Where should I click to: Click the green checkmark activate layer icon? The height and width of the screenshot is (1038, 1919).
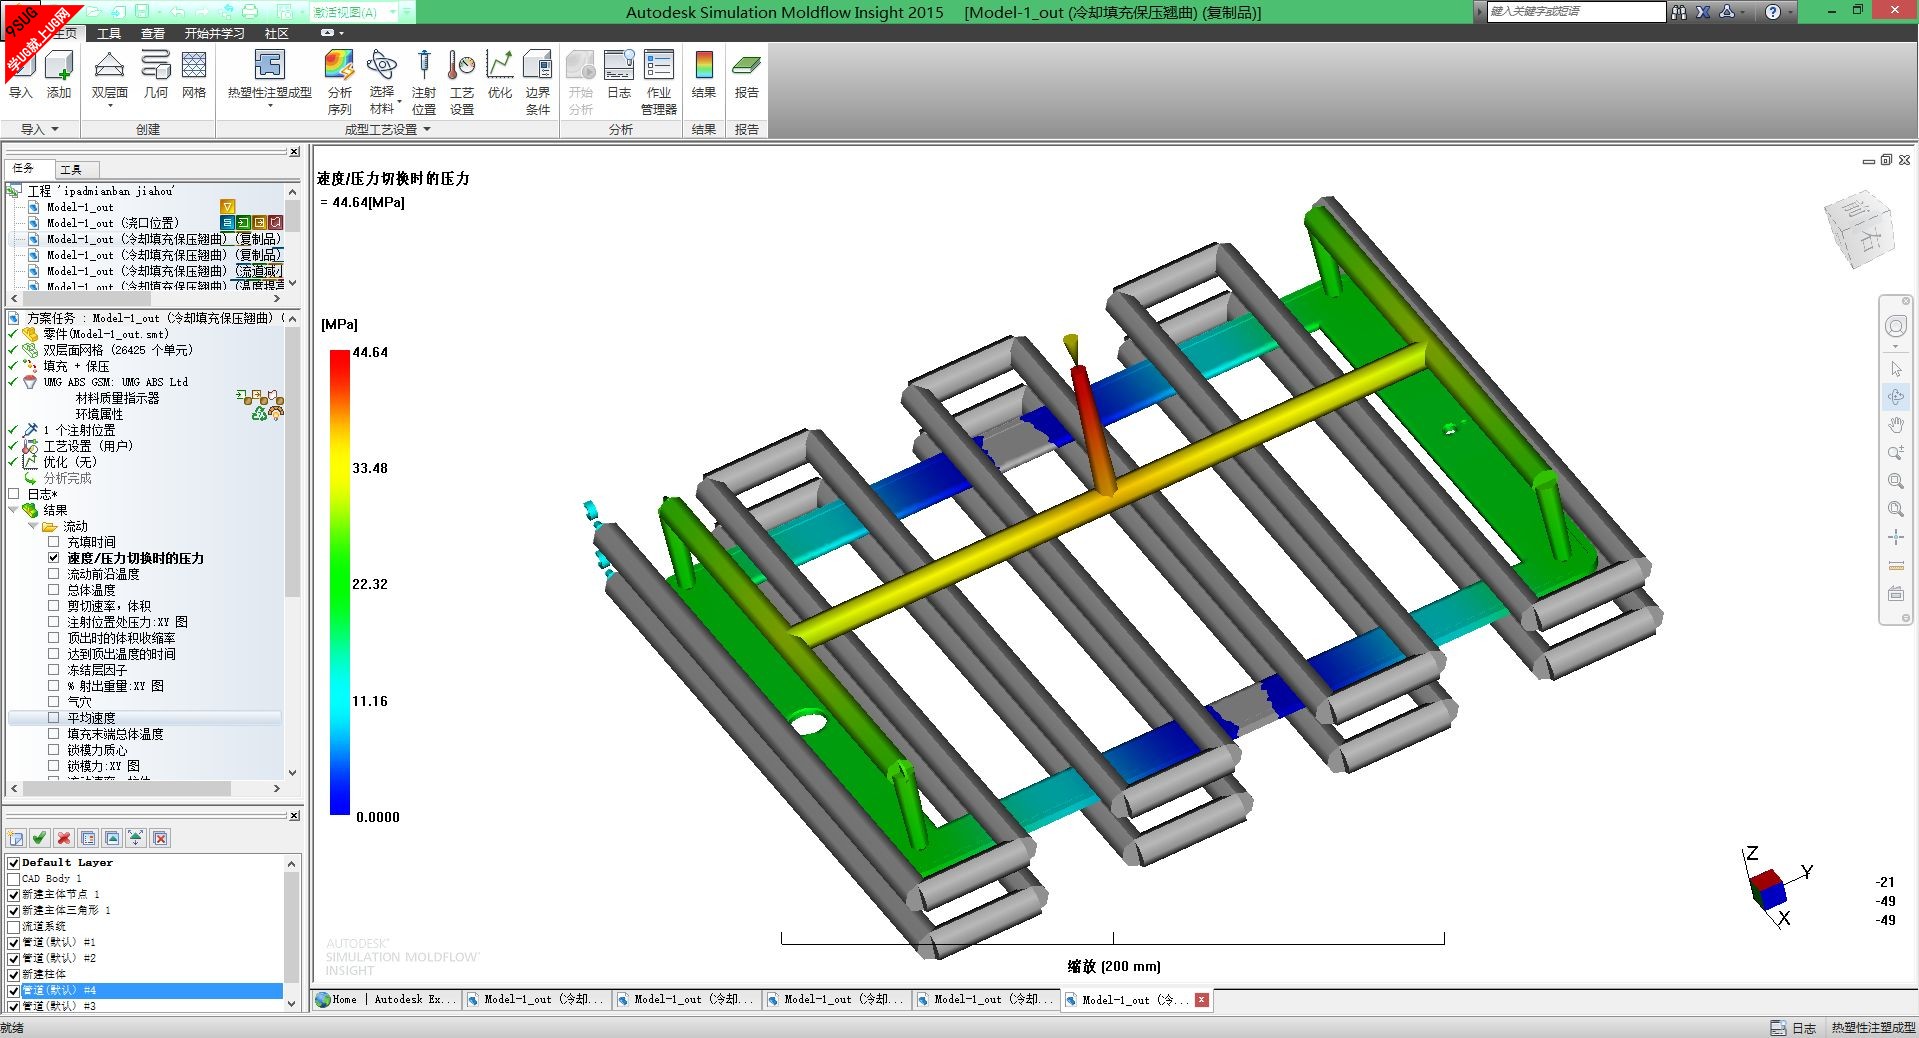pos(39,838)
